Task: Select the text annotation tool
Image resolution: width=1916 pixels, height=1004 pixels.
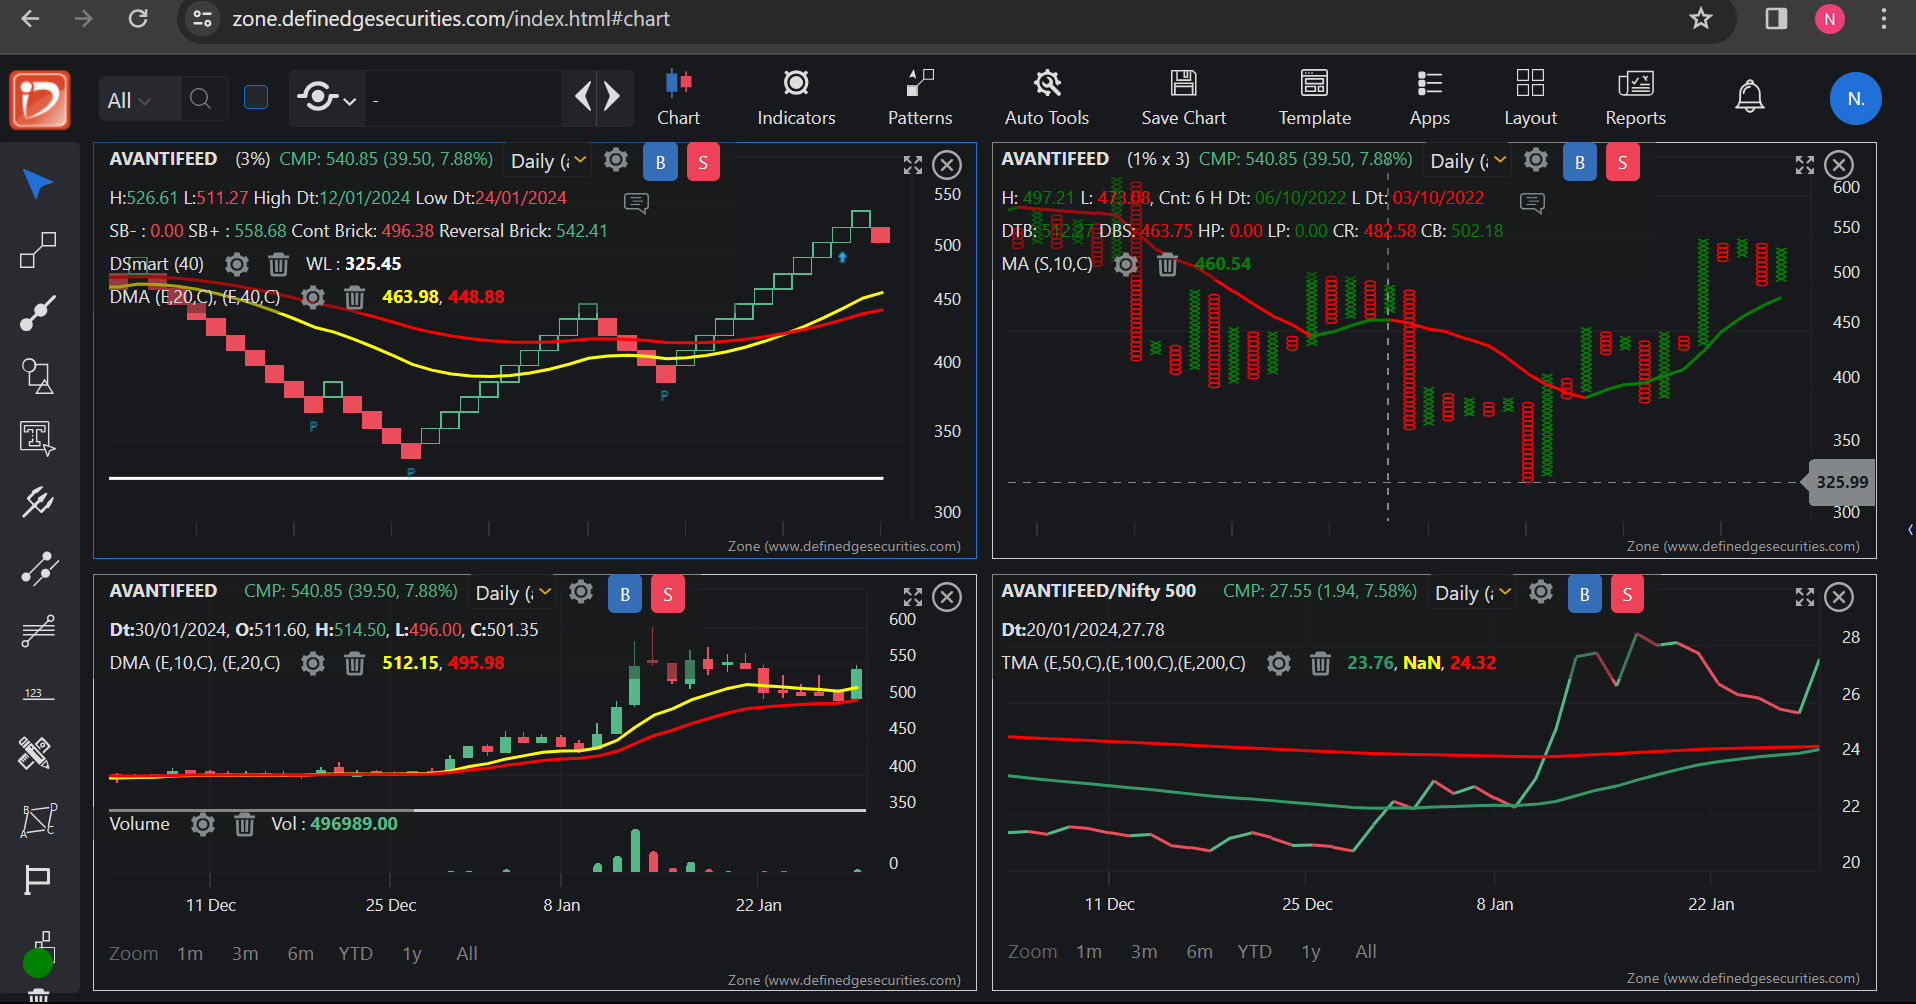Action: (x=38, y=438)
